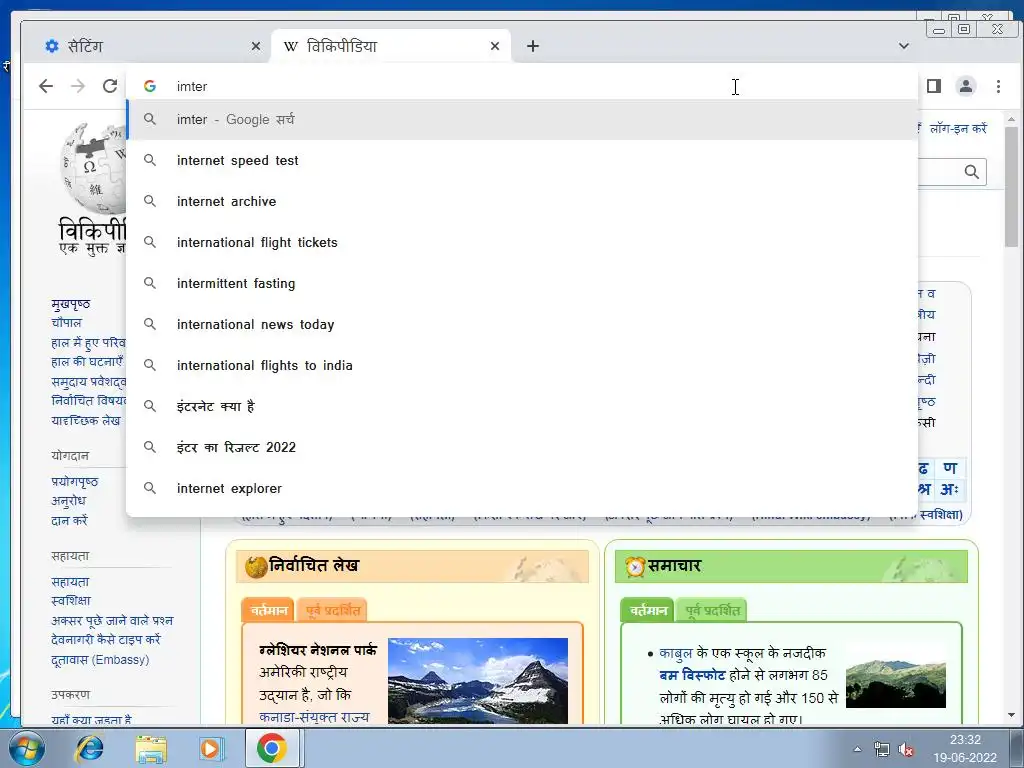This screenshot has width=1024, height=768.
Task: Click the लॉग-इन करें link
Action: 958,129
